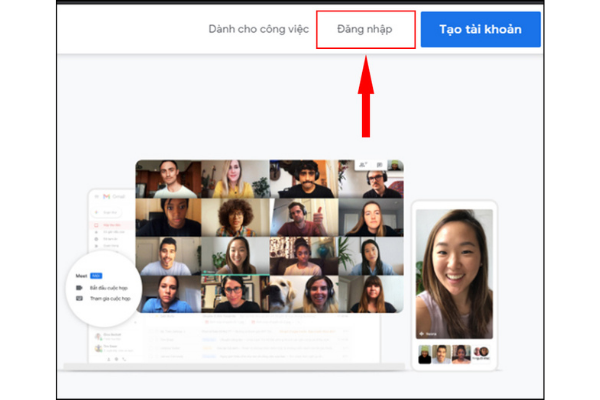
Task: Click the blue Tạo tài khoản button
Action: (x=481, y=29)
